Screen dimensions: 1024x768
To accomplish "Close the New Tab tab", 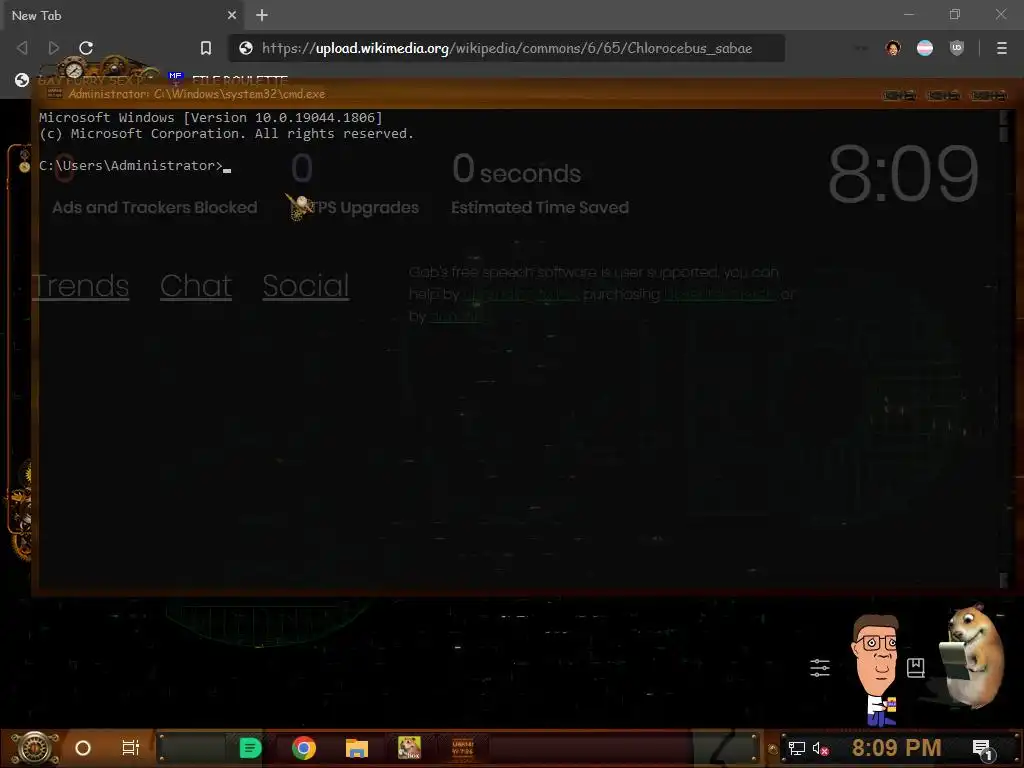I will click(x=232, y=15).
